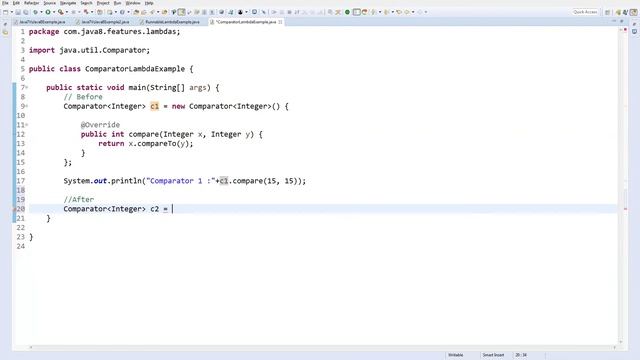Open the Run menu
The height and width of the screenshot is (360, 640).
(x=117, y=3)
